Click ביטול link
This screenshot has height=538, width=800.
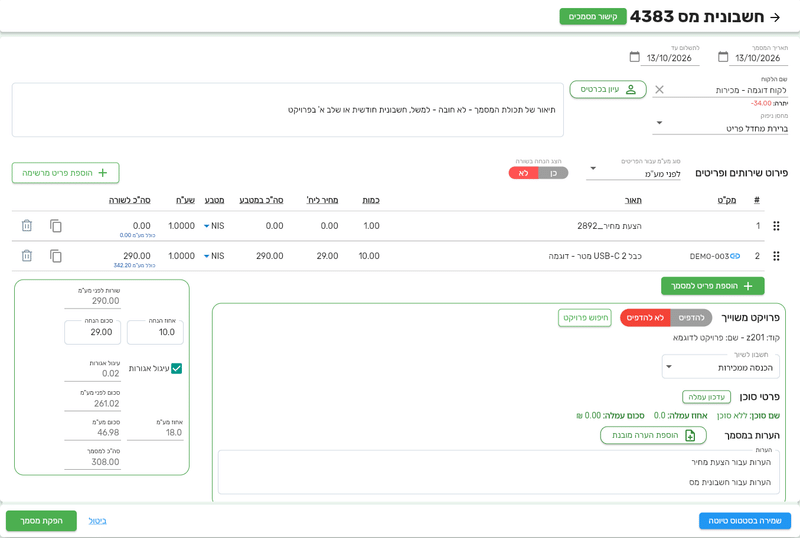(97, 521)
